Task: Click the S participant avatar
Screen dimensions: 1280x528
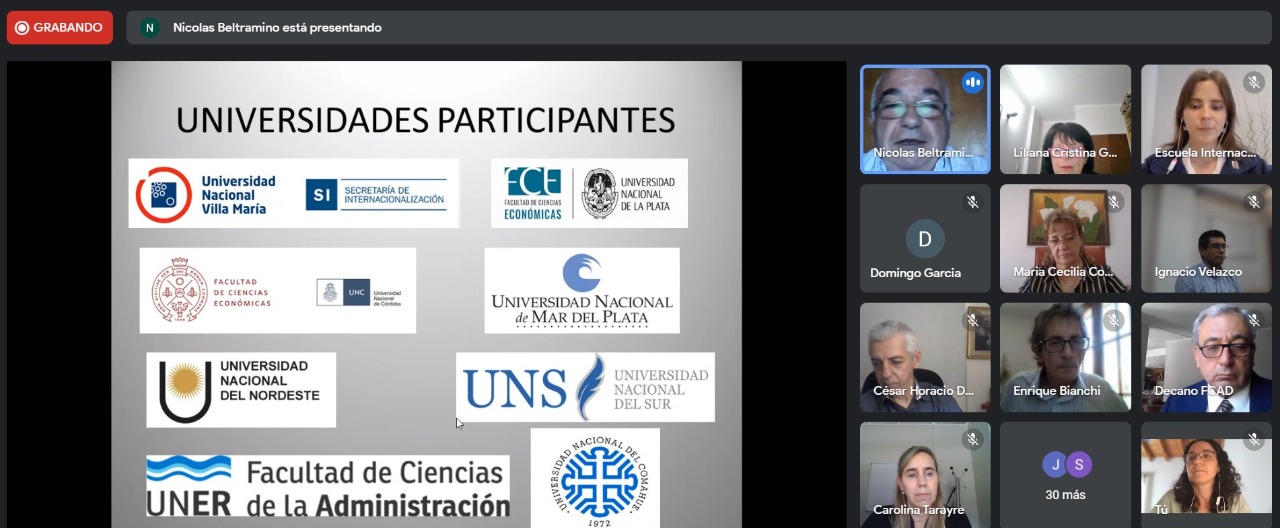Action: (1078, 465)
